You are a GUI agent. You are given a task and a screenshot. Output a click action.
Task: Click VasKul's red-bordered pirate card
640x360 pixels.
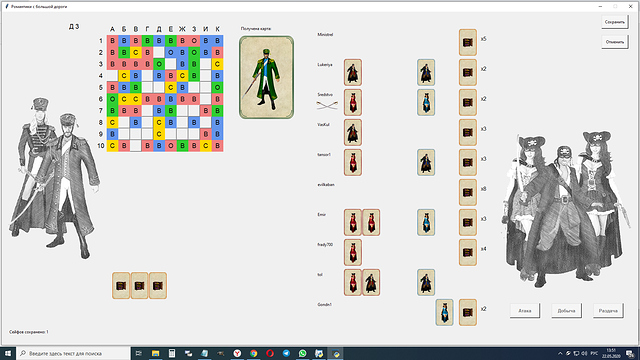[x=353, y=133]
